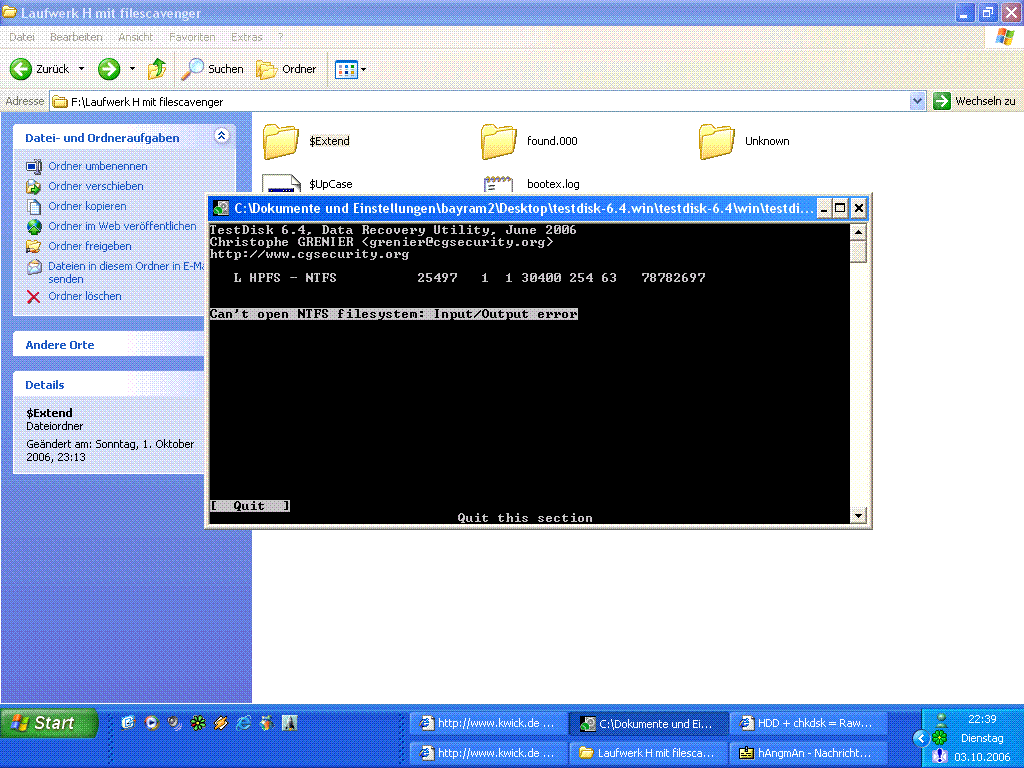Click Ordner im Web veröffentlichen link
The width and height of the screenshot is (1024, 768).
(x=122, y=226)
